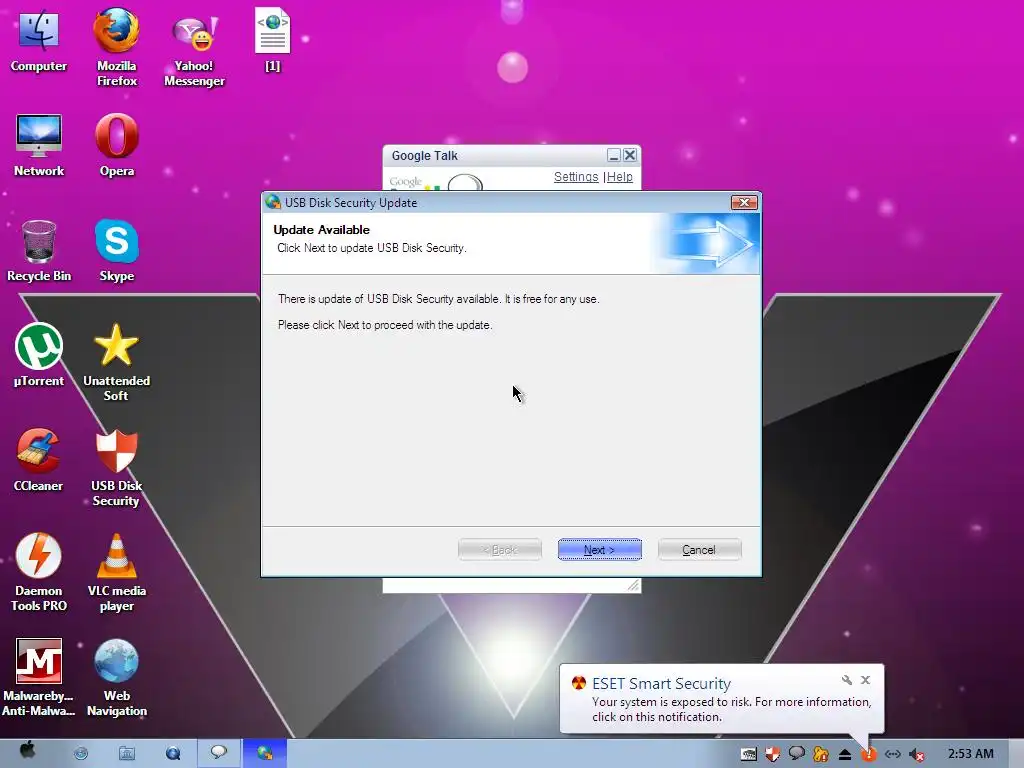Close the Google Talk window
The height and width of the screenshot is (768, 1024).
pos(630,155)
